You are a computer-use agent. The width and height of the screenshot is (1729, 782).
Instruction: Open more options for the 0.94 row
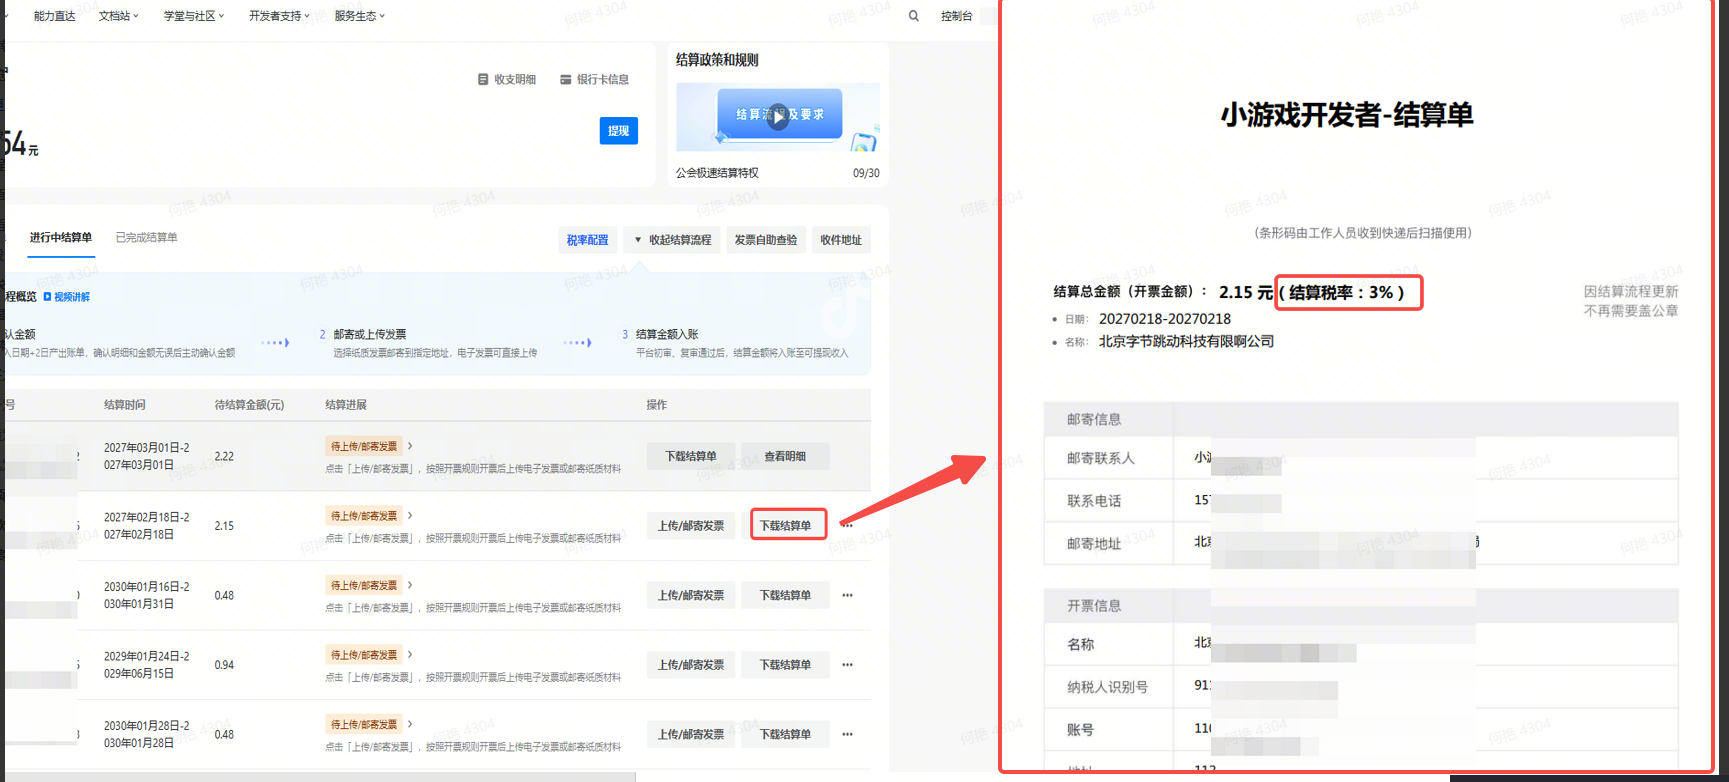pos(847,665)
